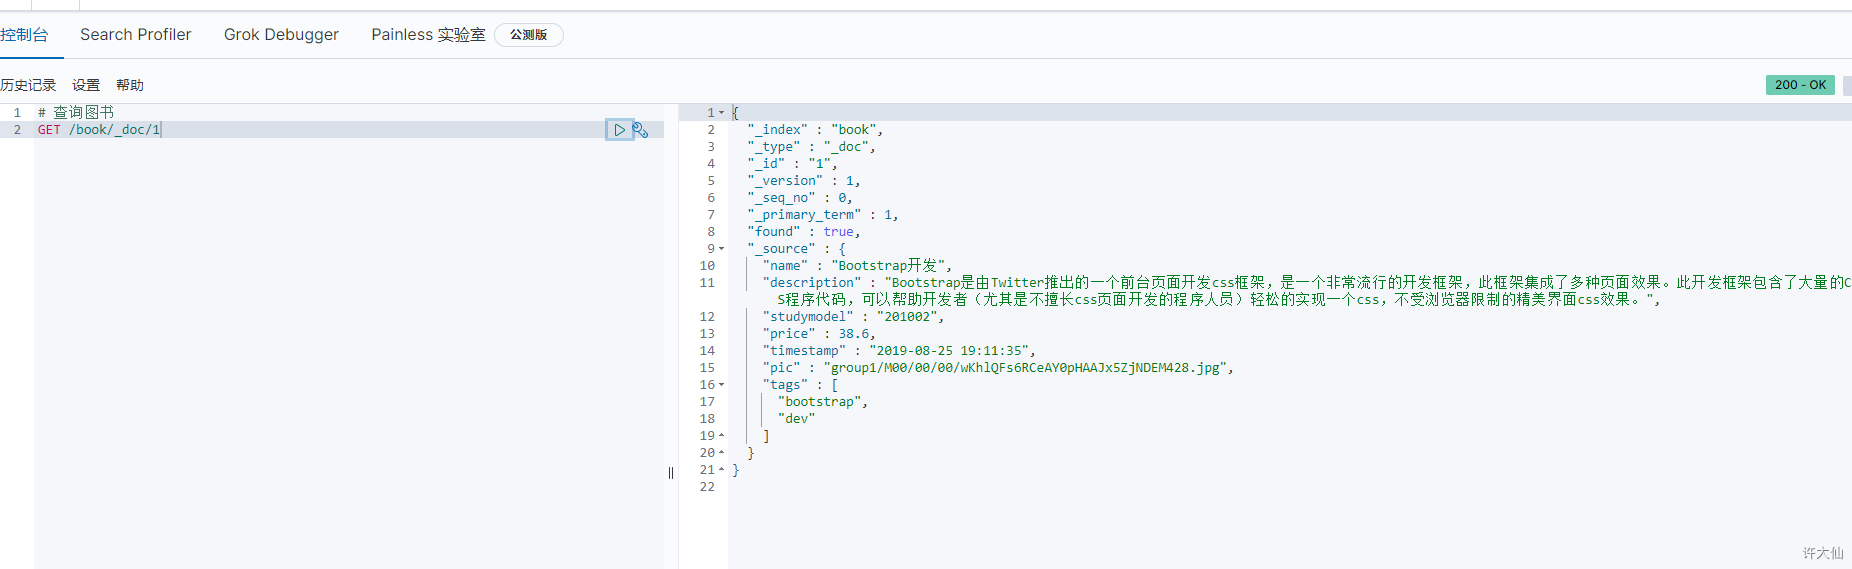Open the Painless 实验室 tab
Viewport: 1852px width, 569px height.
(428, 35)
